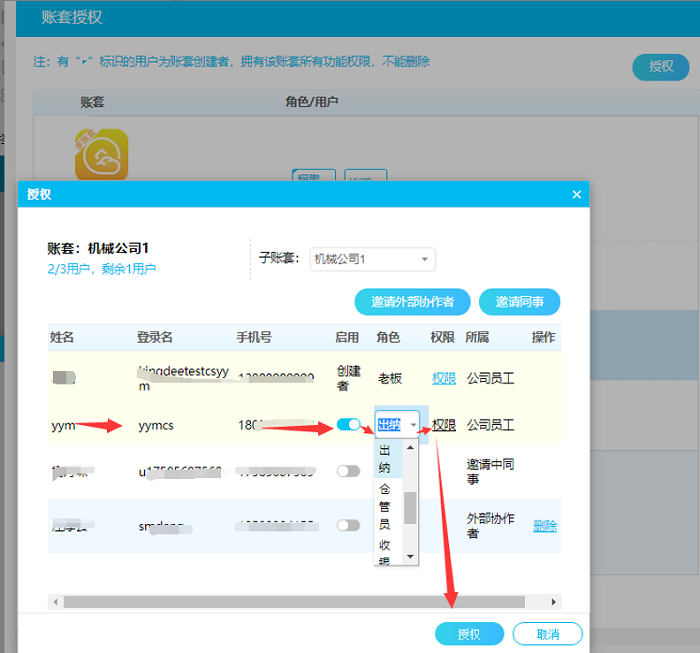Screen dimensions: 700x653
Task: Select 仓管员 from the role list
Action: click(385, 505)
